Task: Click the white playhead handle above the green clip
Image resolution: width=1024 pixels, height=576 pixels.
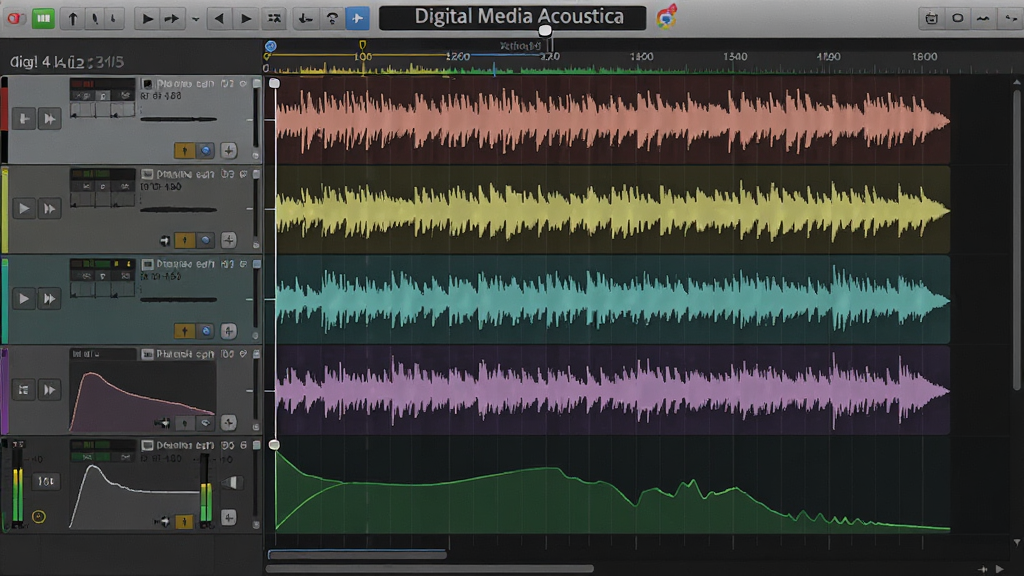Action: (274, 445)
